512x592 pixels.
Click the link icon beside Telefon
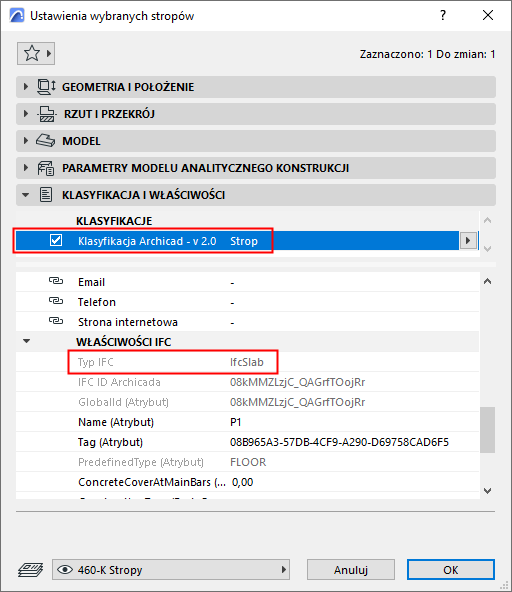point(56,301)
